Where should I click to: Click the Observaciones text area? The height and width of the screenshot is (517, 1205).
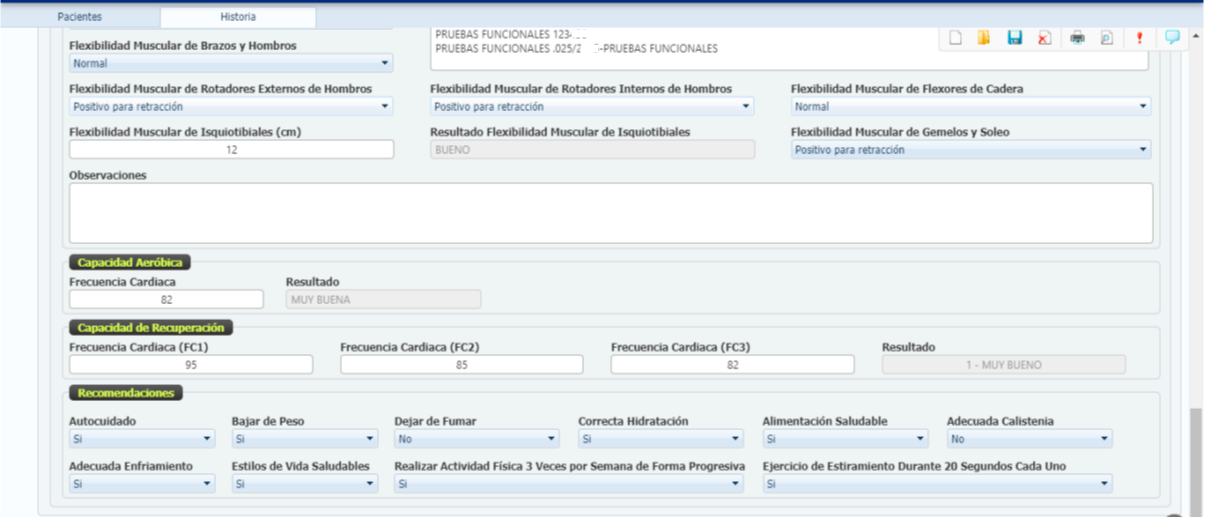pyautogui.click(x=610, y=212)
